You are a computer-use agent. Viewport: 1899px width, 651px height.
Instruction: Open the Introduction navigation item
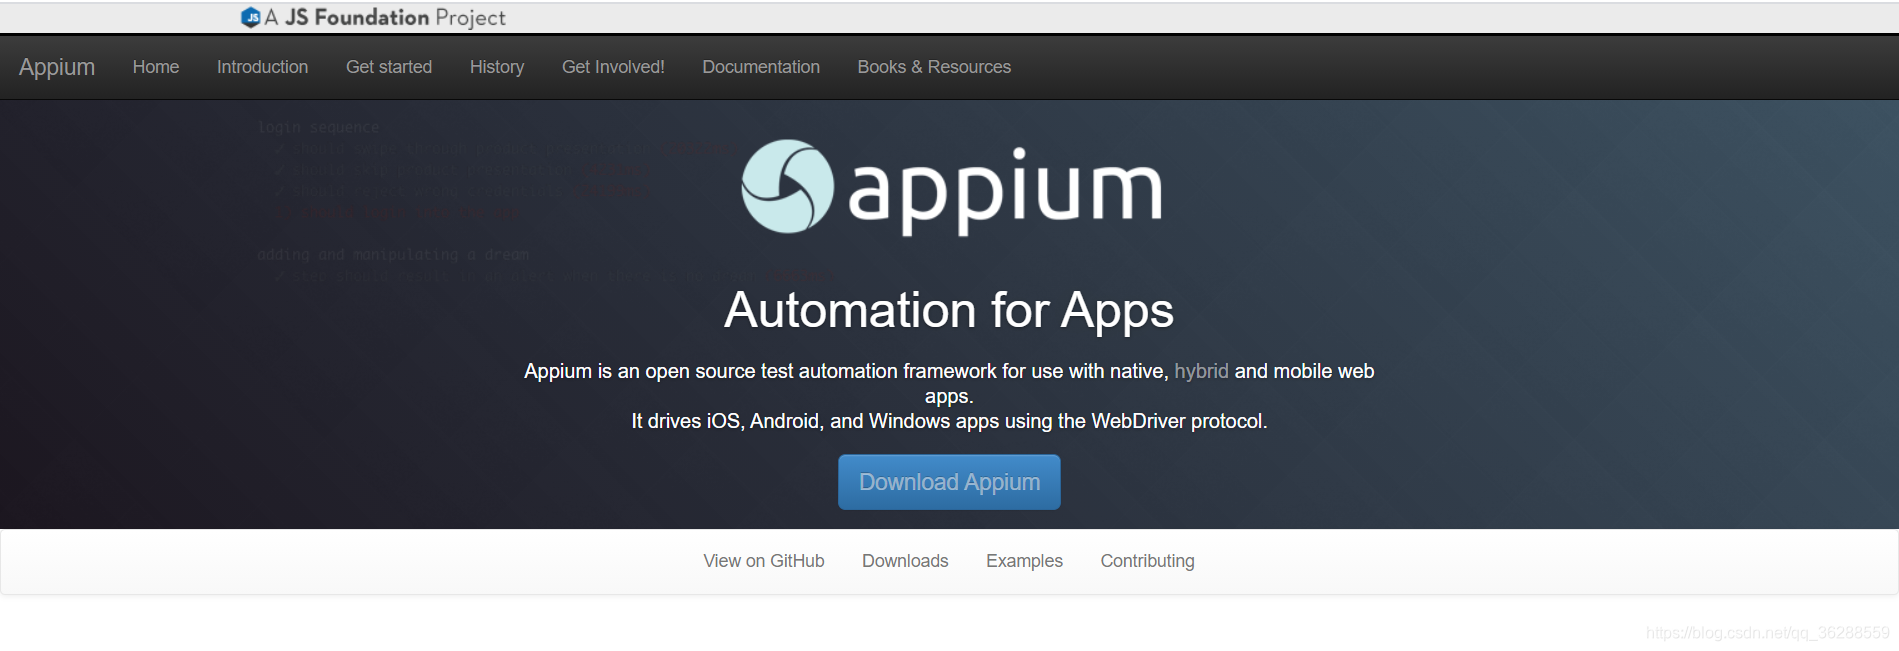(262, 67)
